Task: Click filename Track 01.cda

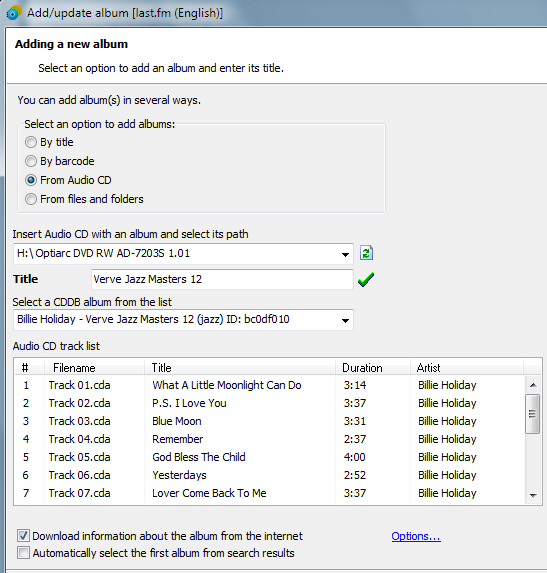Action: pyautogui.click(x=80, y=385)
